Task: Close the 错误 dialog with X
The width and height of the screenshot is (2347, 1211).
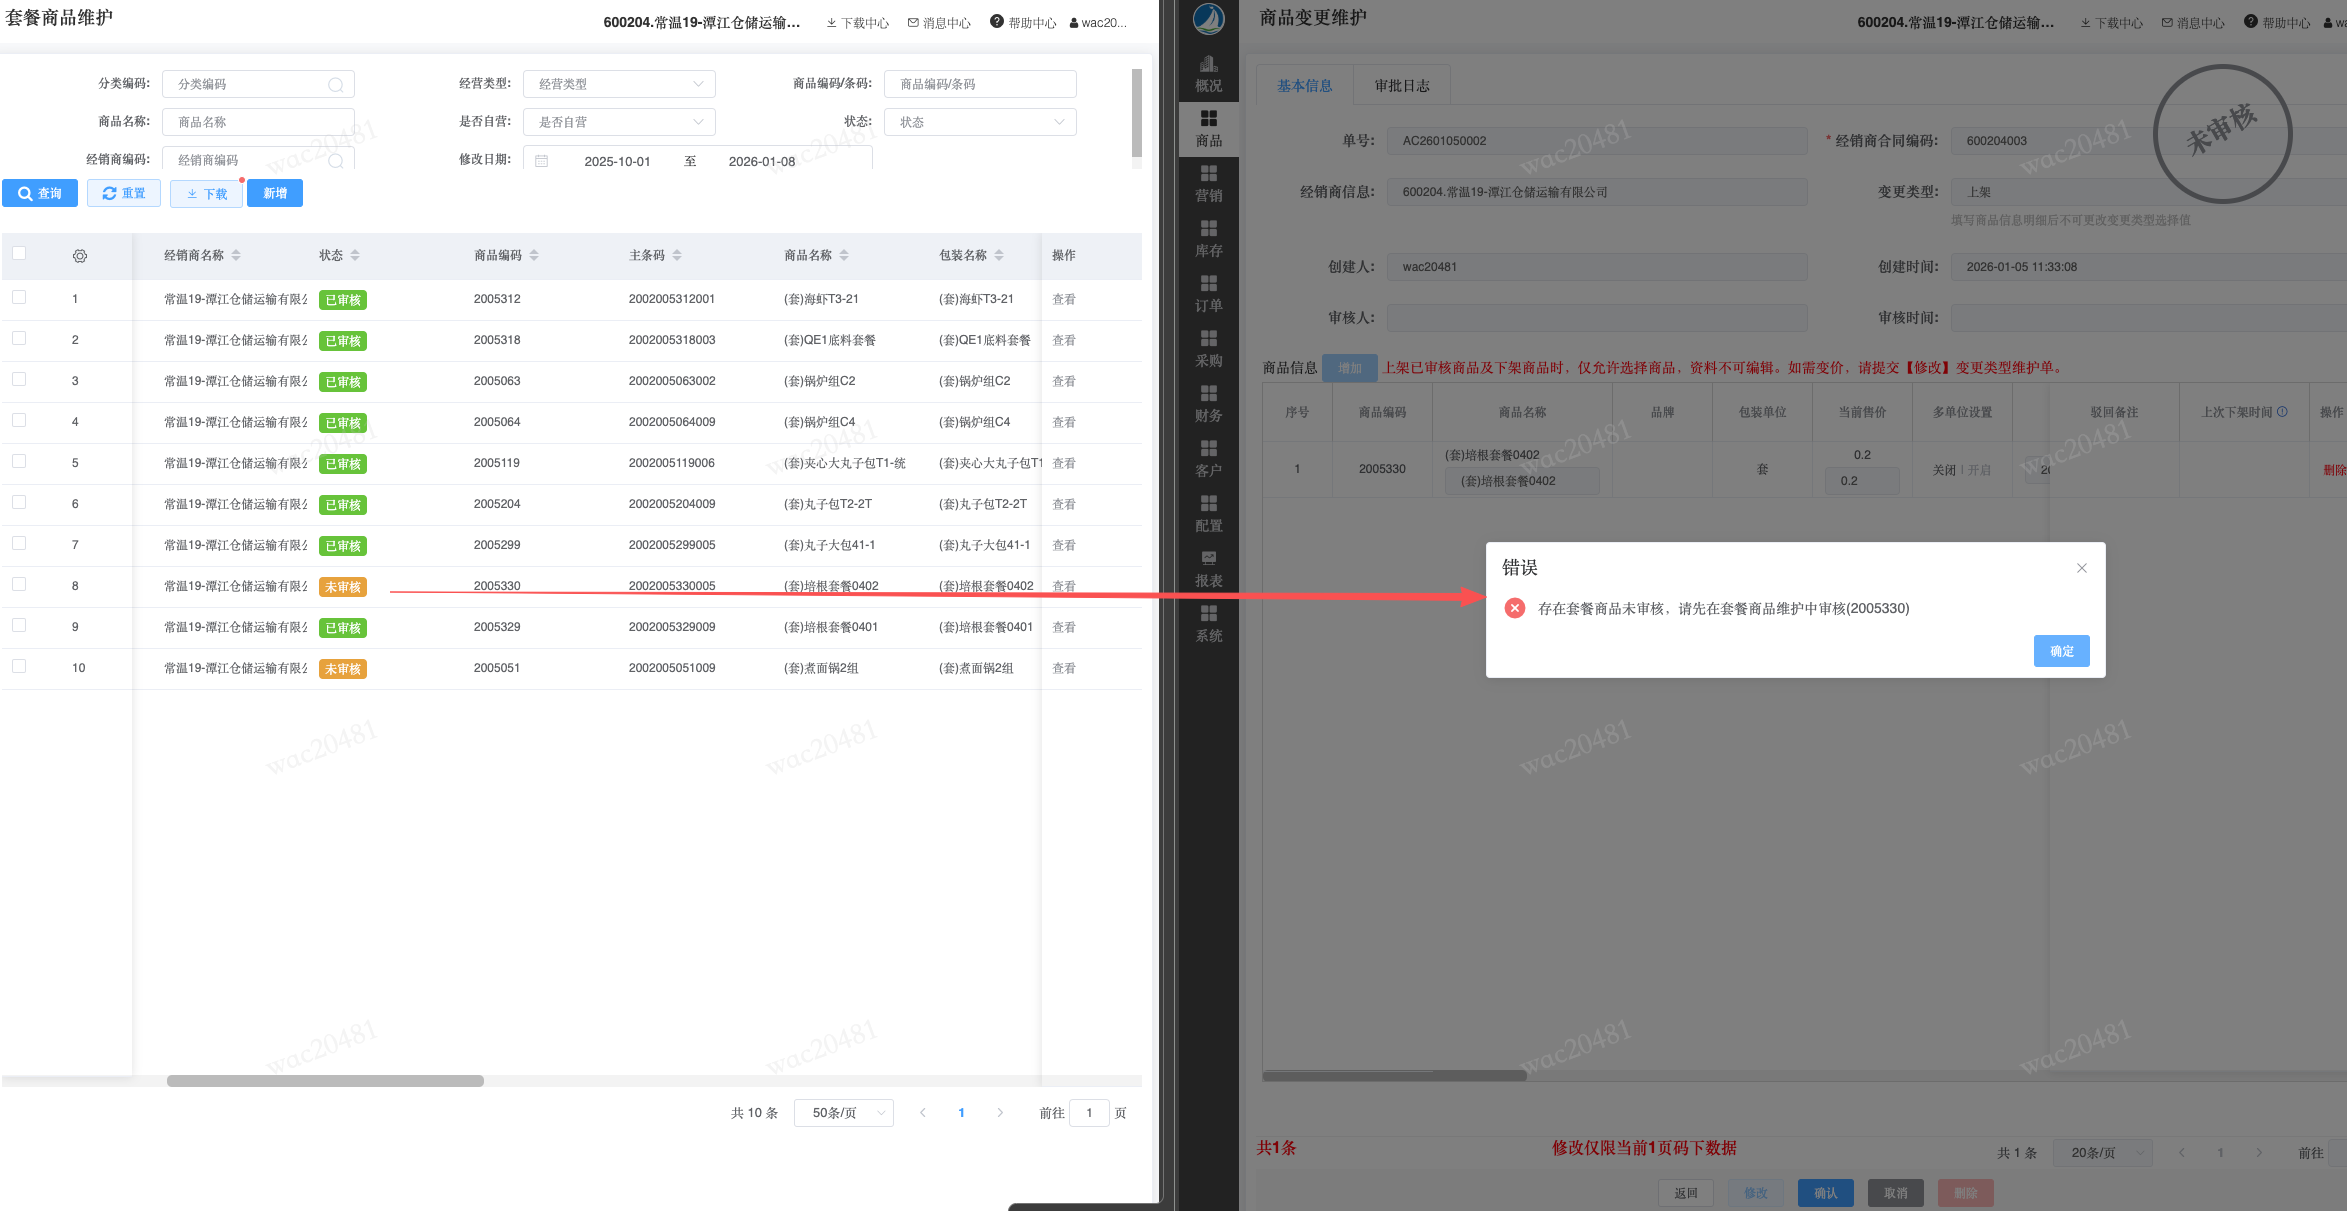Action: pyautogui.click(x=2081, y=568)
